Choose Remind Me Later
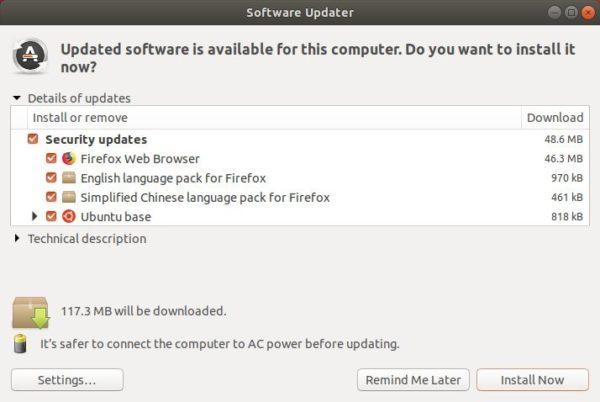600x402 pixels. pyautogui.click(x=413, y=380)
